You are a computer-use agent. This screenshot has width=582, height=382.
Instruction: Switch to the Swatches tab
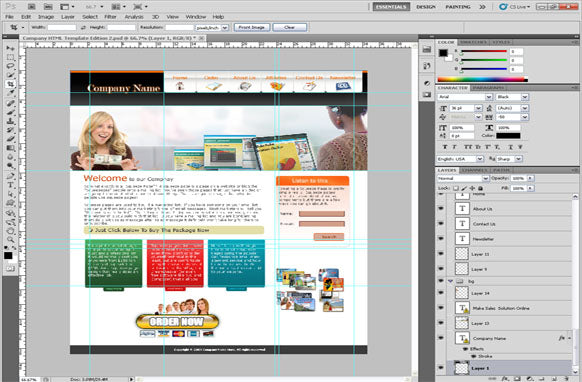click(x=473, y=42)
